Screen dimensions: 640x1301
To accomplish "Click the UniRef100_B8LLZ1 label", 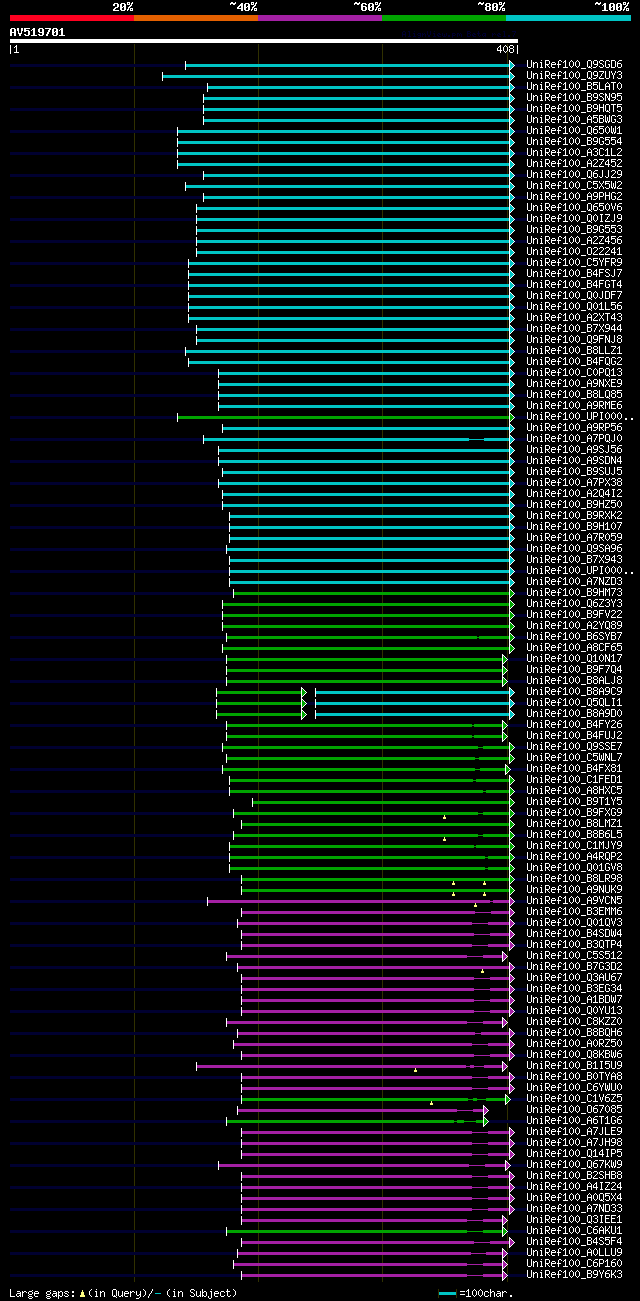I will [x=574, y=351].
